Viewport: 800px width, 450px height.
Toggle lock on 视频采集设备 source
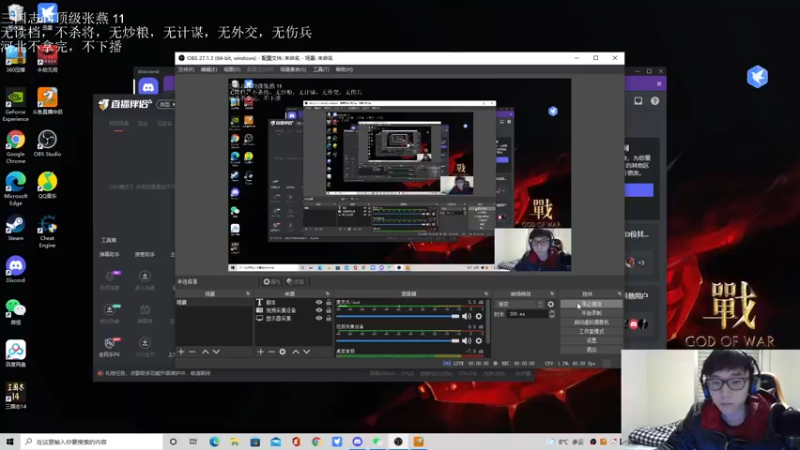coord(329,310)
